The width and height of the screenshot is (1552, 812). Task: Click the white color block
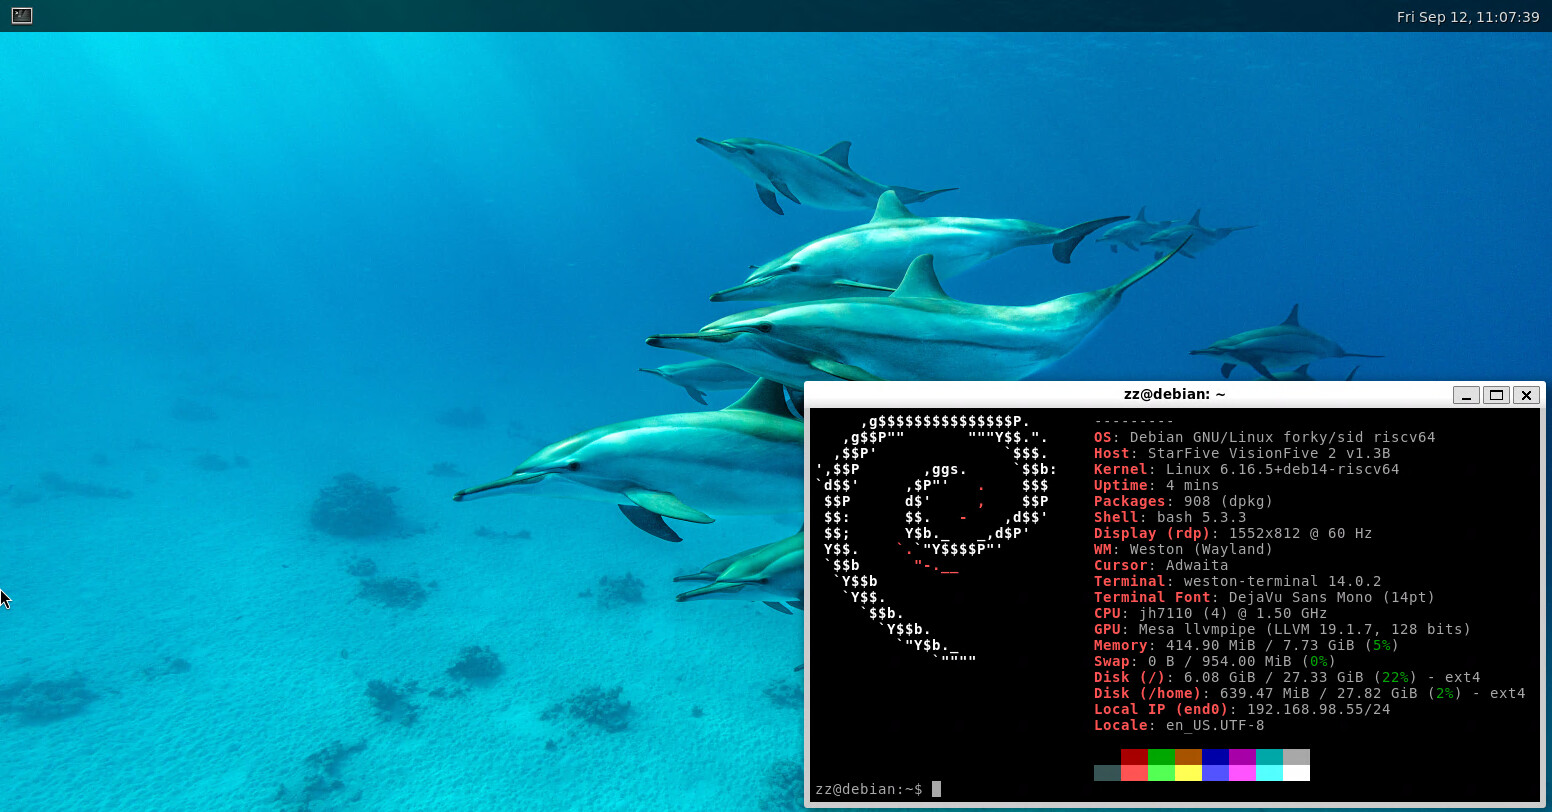(1296, 773)
